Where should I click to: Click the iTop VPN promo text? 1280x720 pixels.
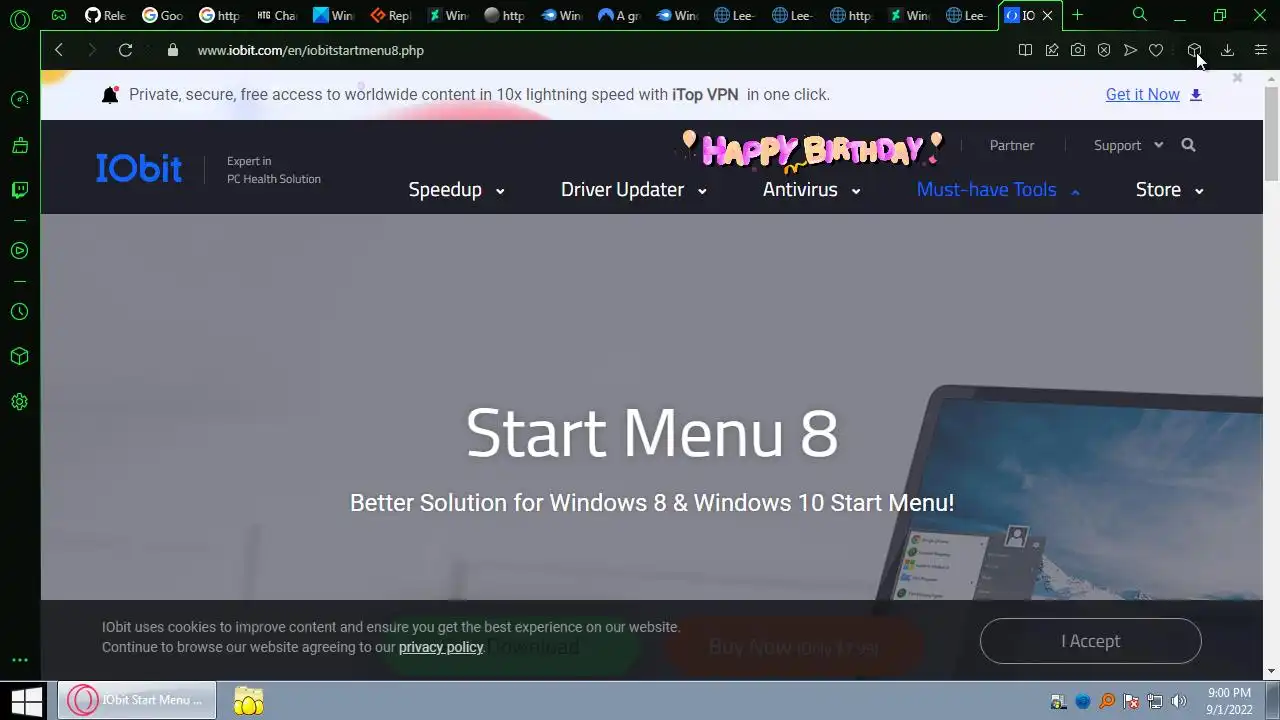point(479,94)
